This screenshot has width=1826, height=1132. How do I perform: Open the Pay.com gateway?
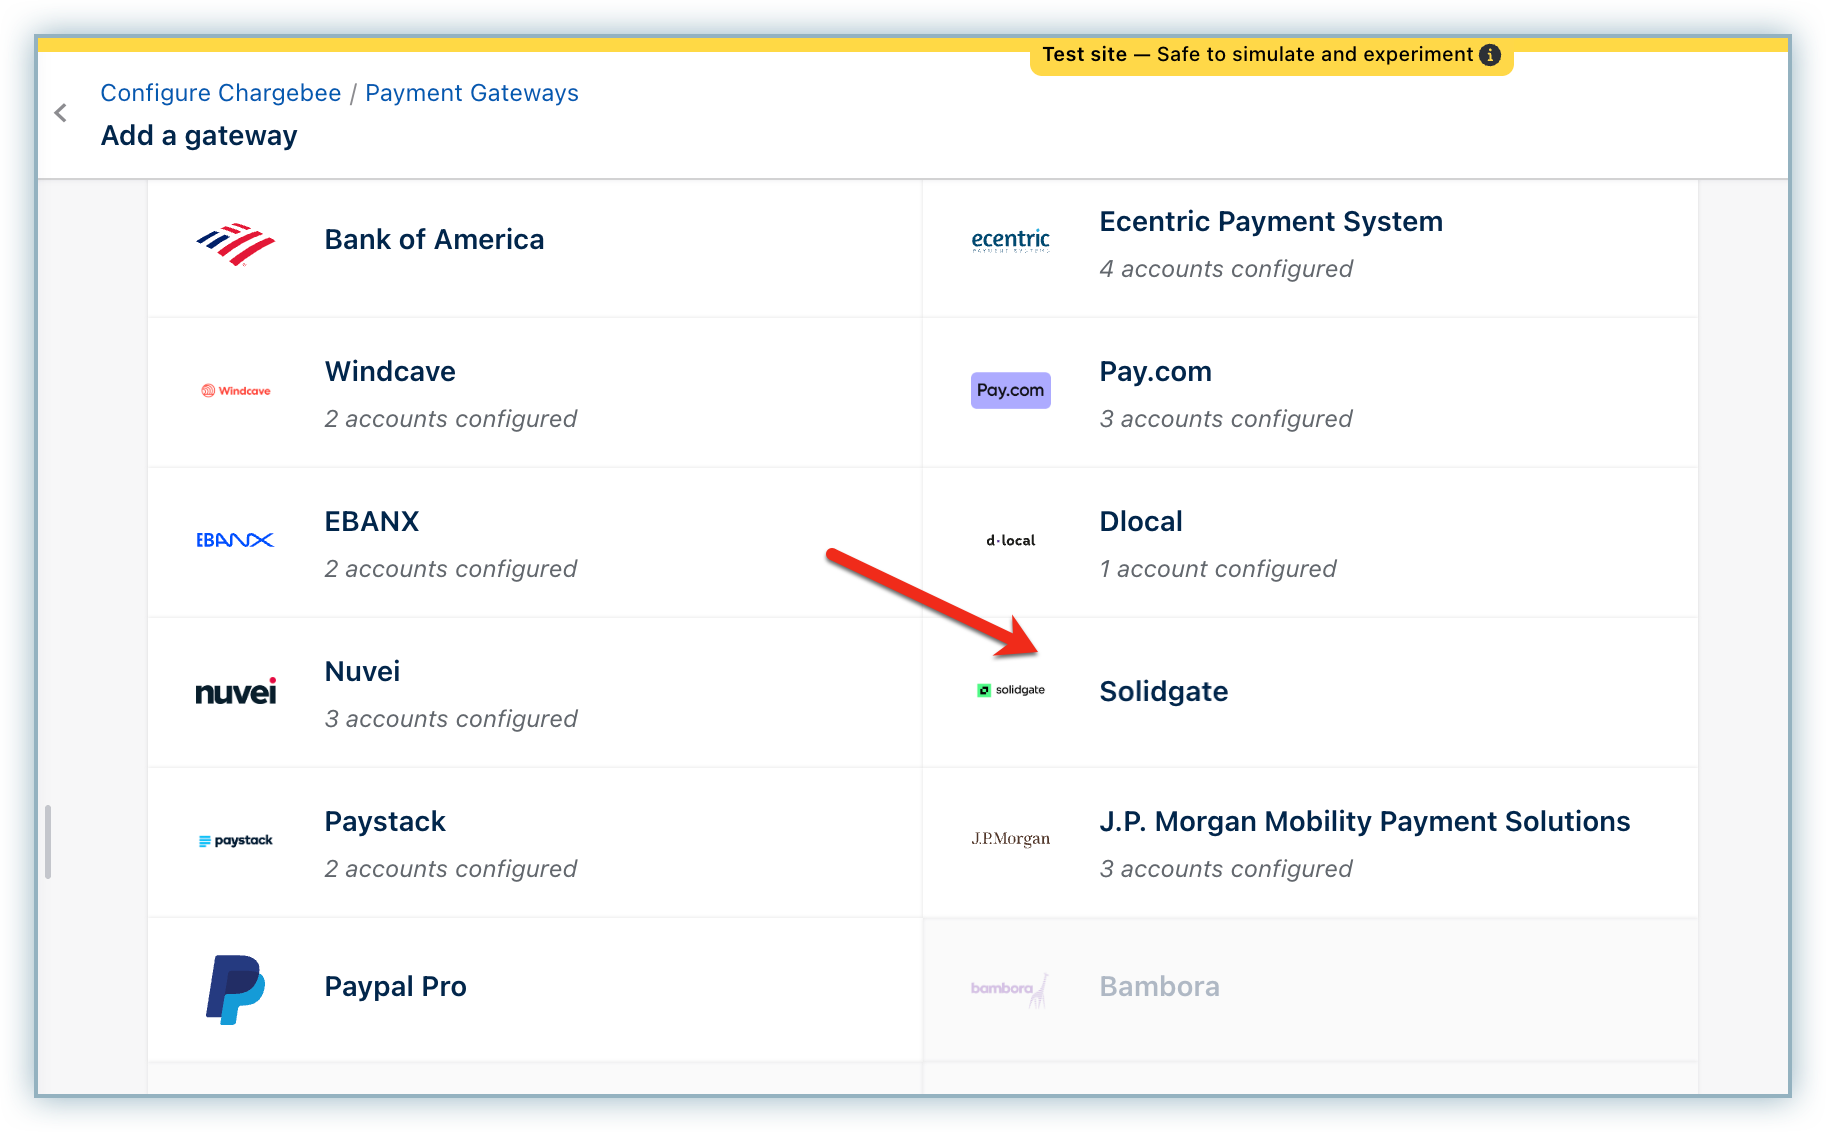[x=1156, y=372]
